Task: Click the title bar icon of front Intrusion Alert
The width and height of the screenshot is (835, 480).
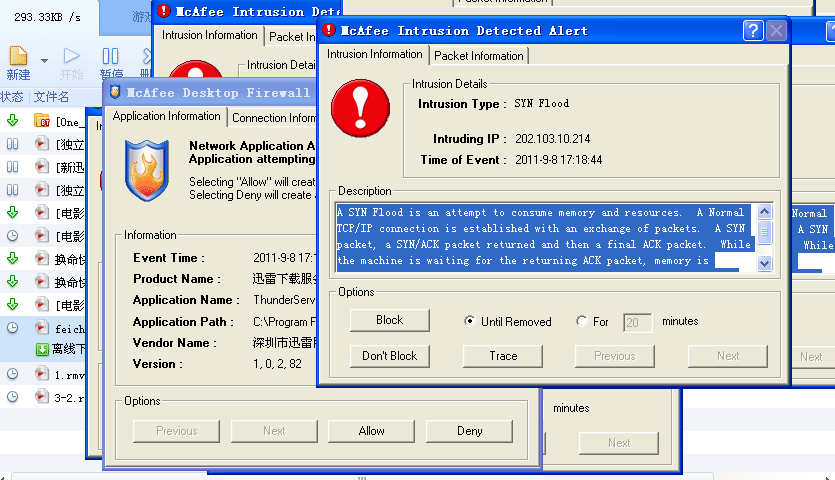Action: point(329,30)
